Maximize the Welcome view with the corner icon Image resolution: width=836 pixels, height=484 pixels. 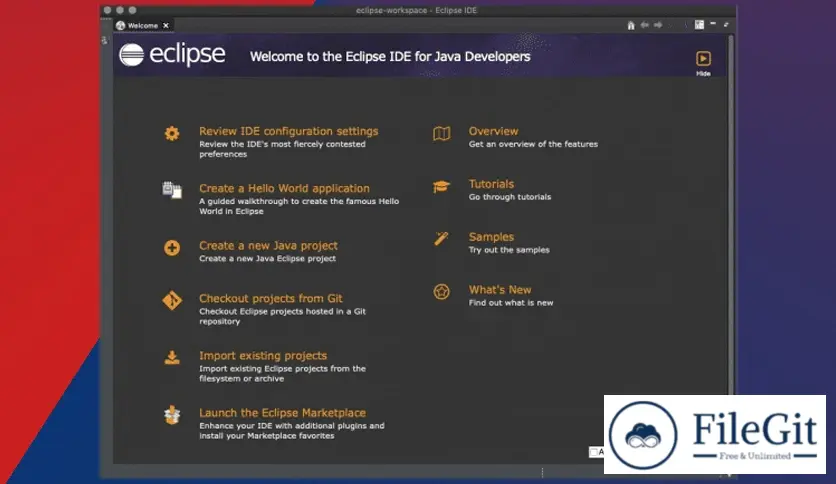click(x=726, y=25)
